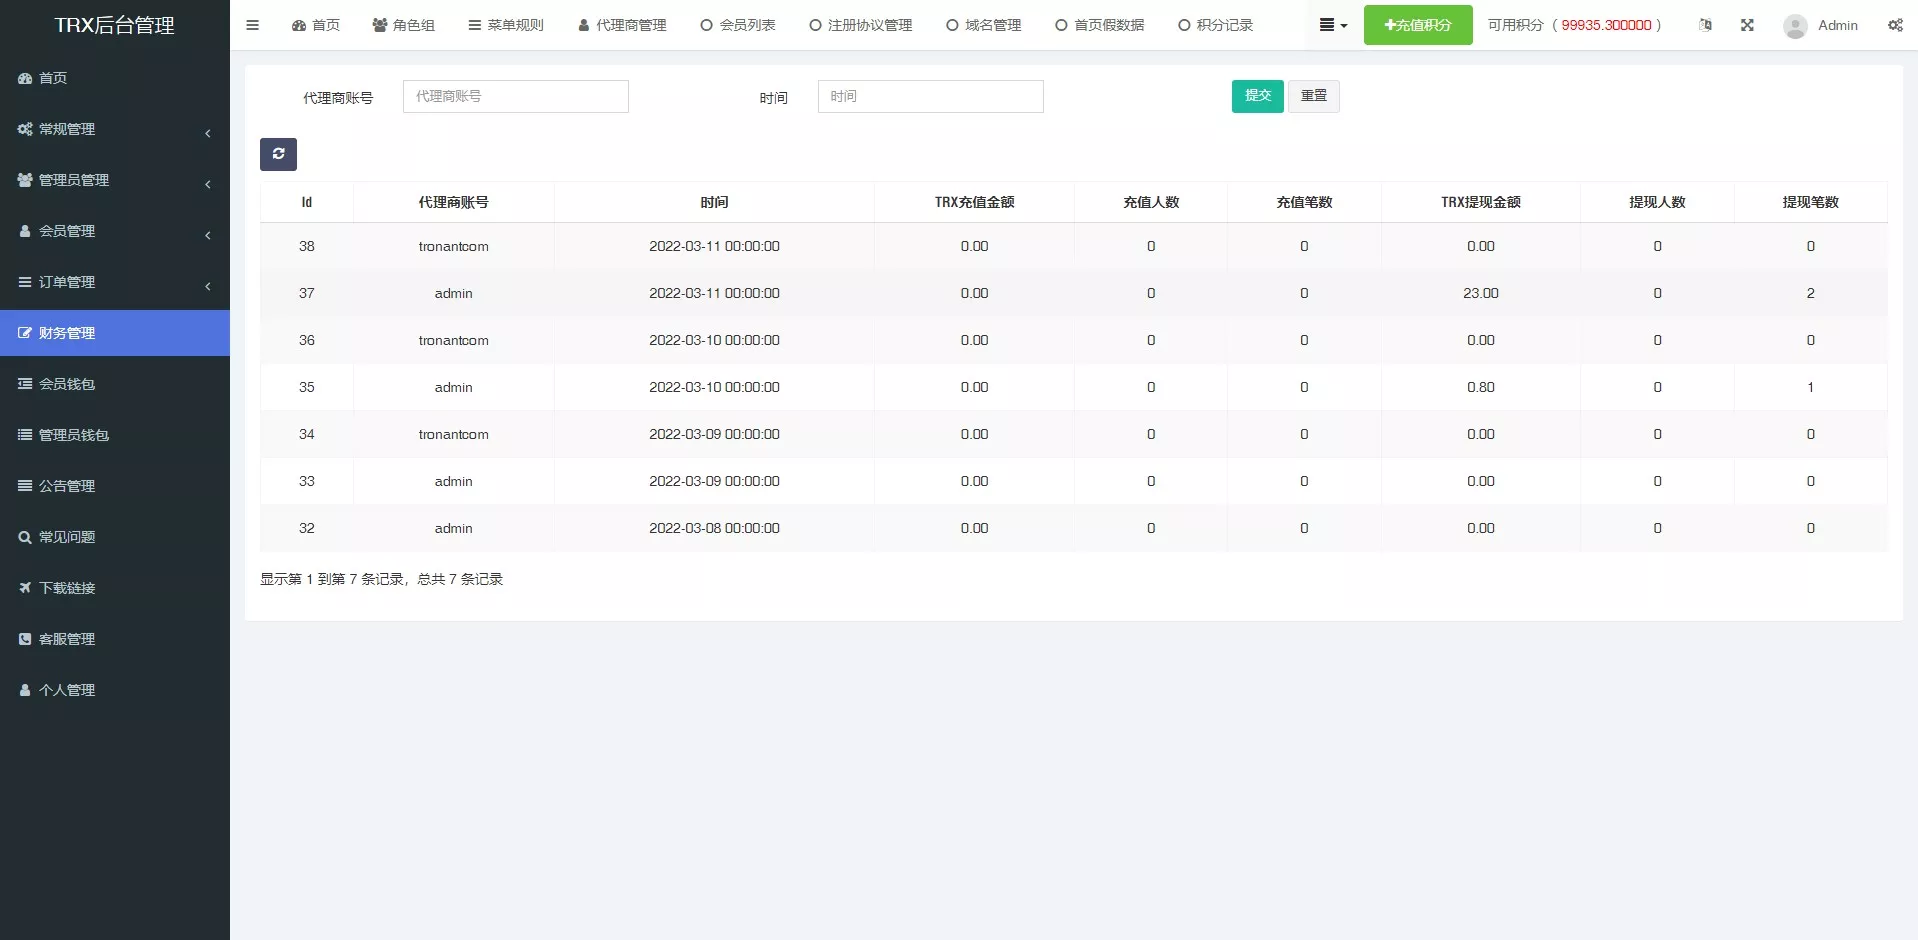The image size is (1918, 940).
Task: Expand the 管理员管理 chevron
Action: (208, 184)
